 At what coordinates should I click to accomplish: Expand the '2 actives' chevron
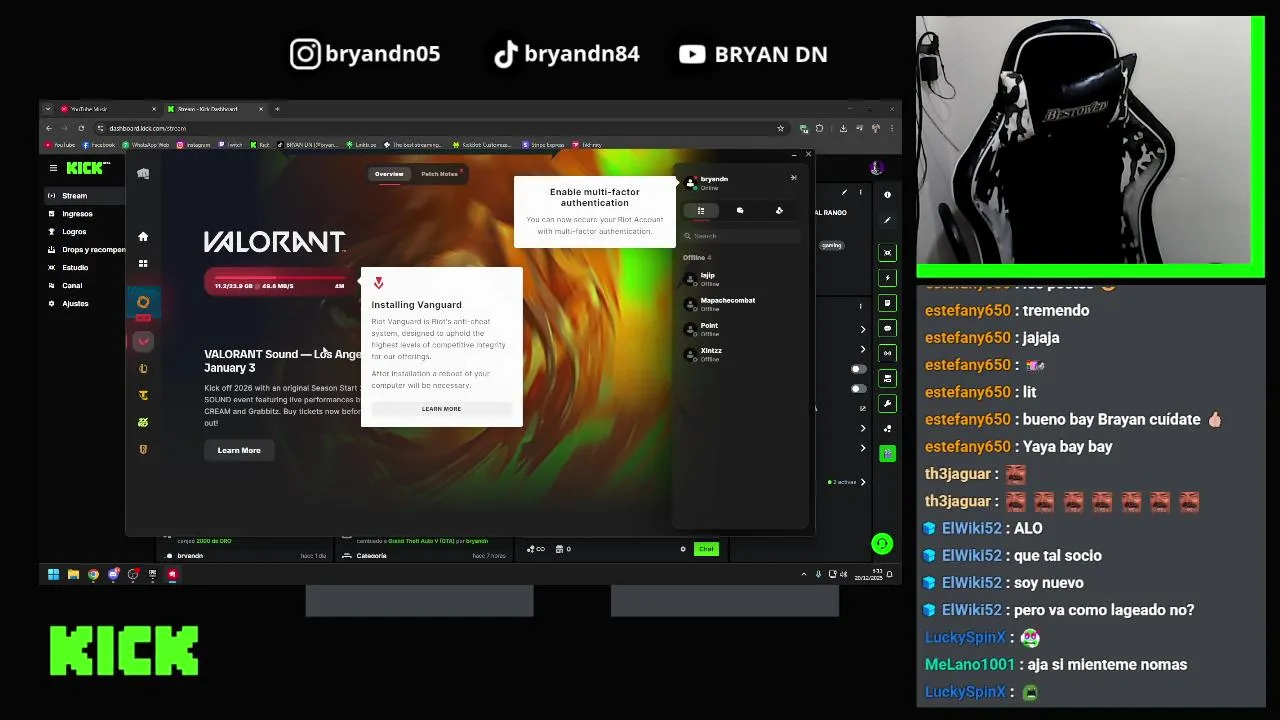click(x=863, y=482)
